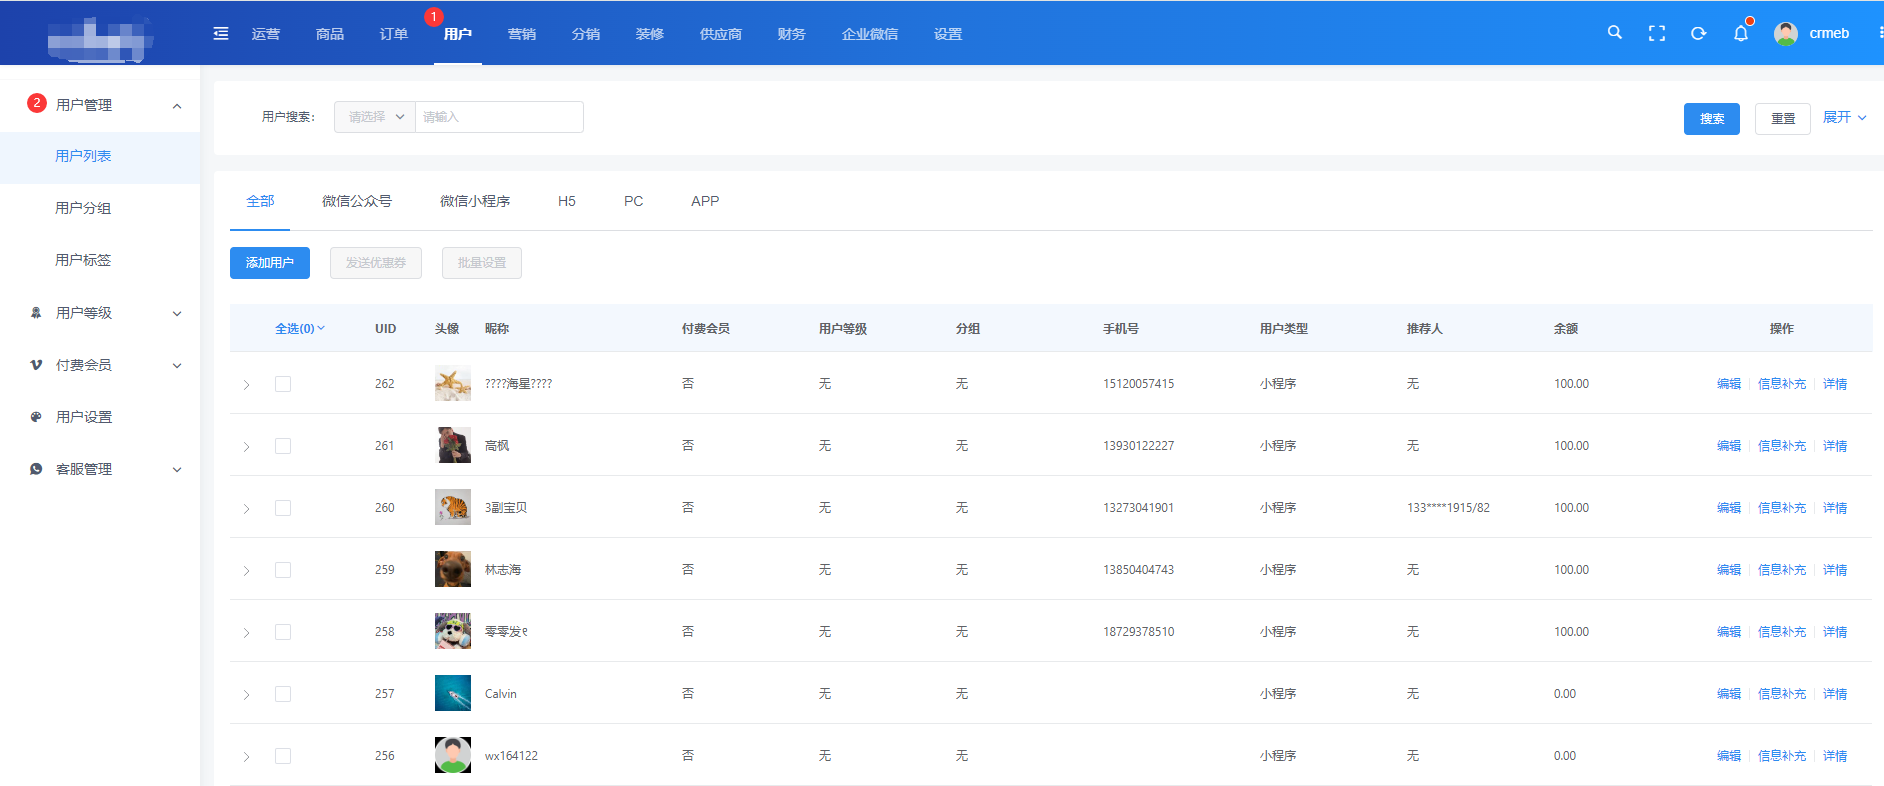Select the 全部 tab
Viewport: 1884px width, 786px height.
(x=260, y=201)
